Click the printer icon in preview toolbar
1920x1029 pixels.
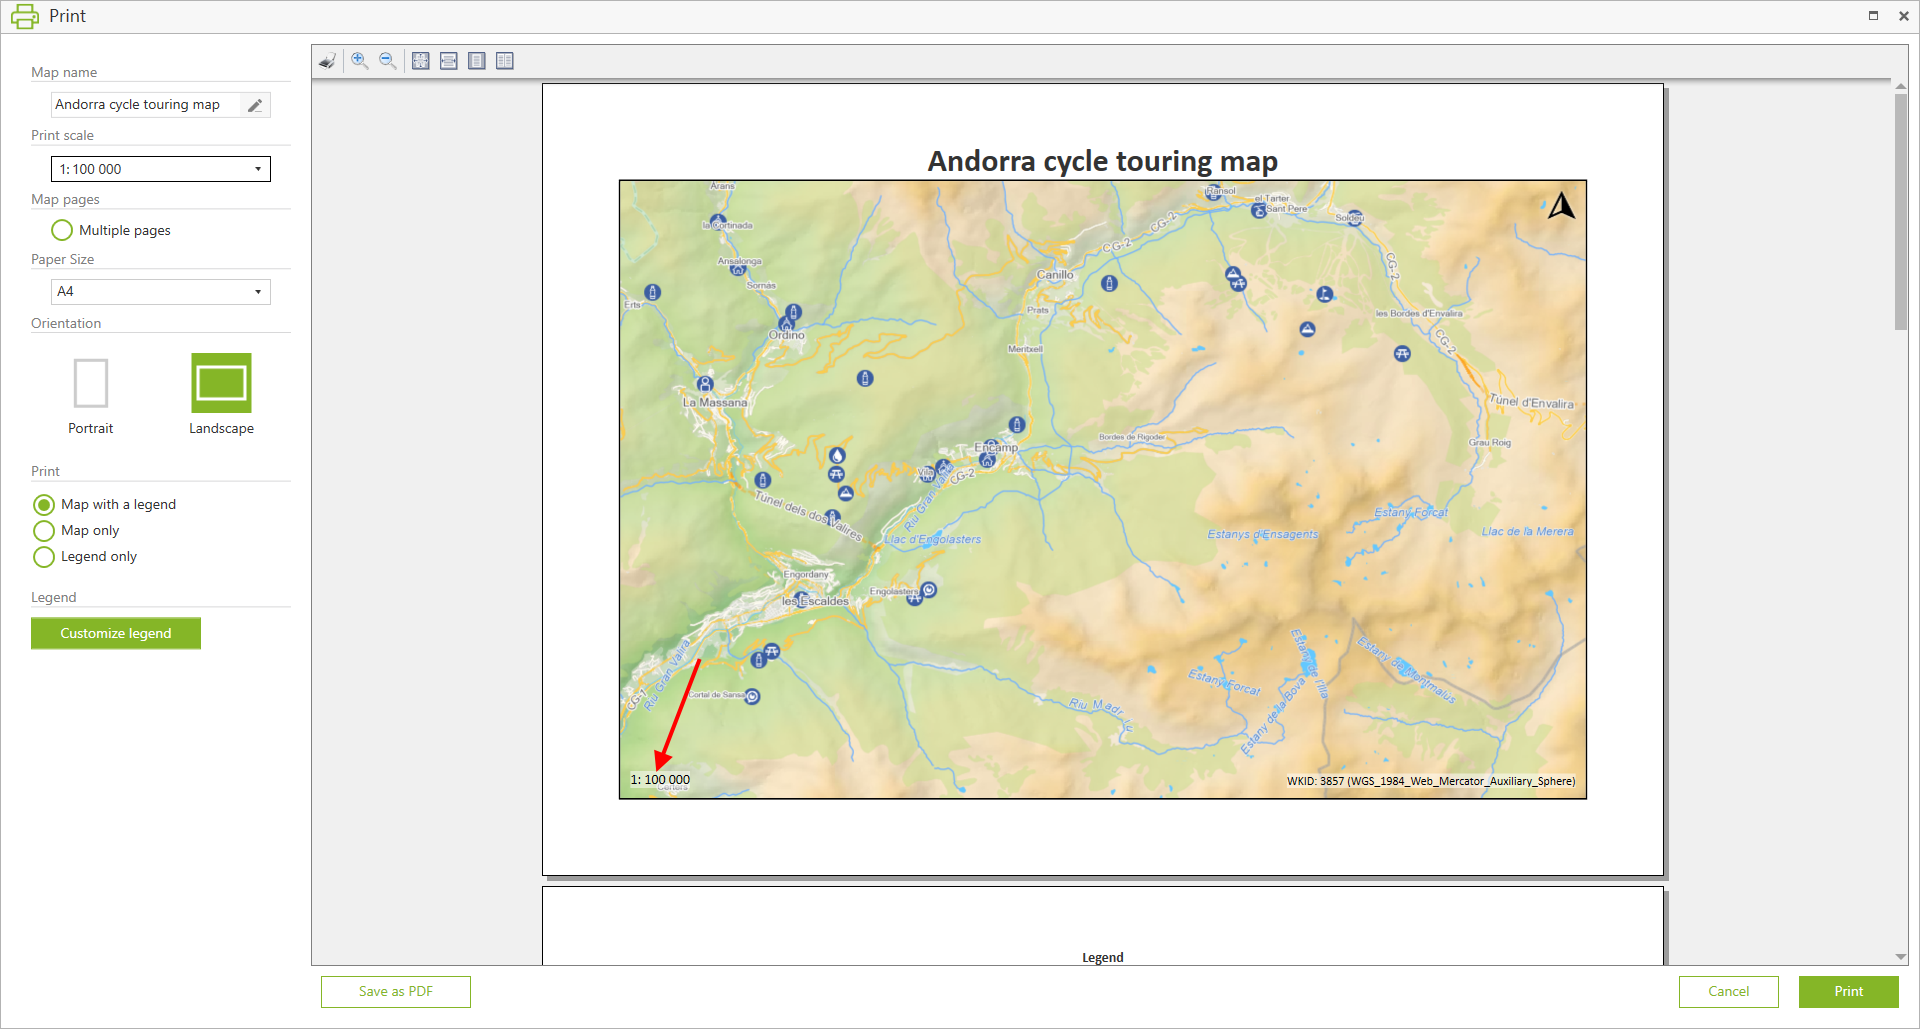tap(327, 61)
